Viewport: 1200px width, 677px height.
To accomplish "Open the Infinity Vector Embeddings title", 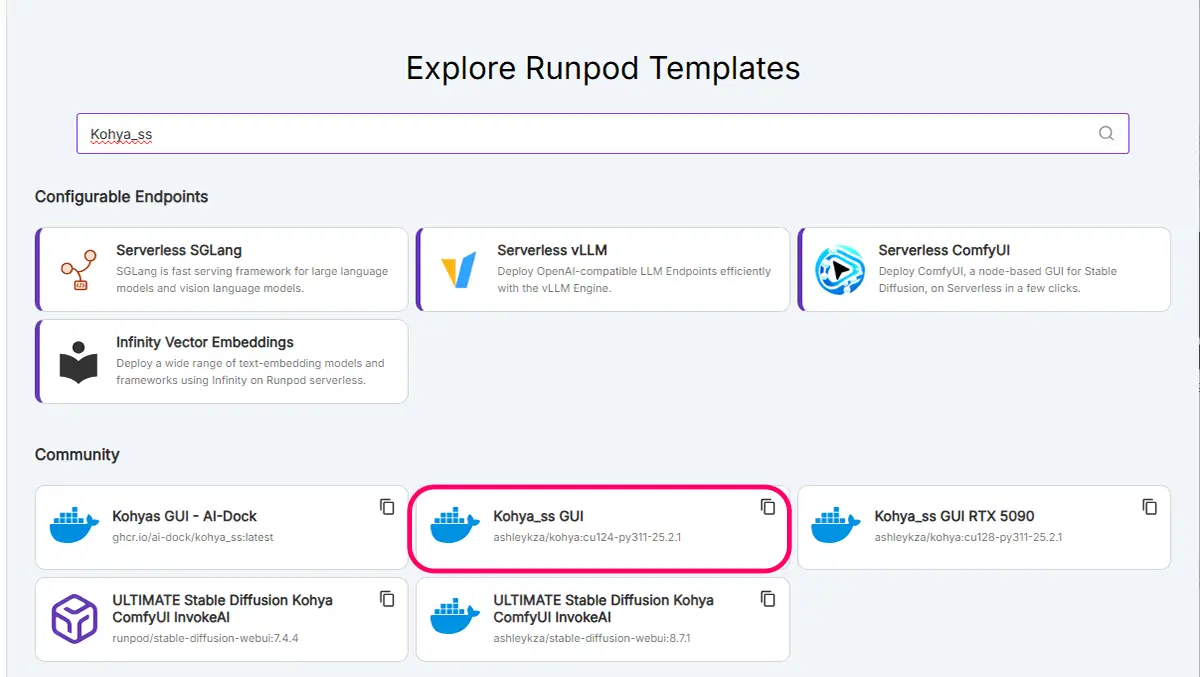I will [205, 342].
